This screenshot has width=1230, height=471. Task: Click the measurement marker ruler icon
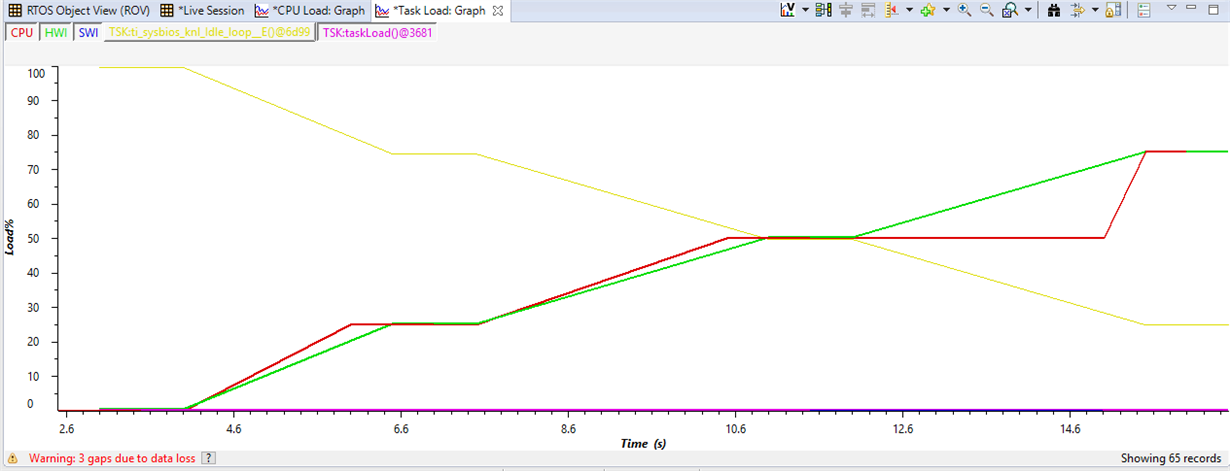[890, 10]
